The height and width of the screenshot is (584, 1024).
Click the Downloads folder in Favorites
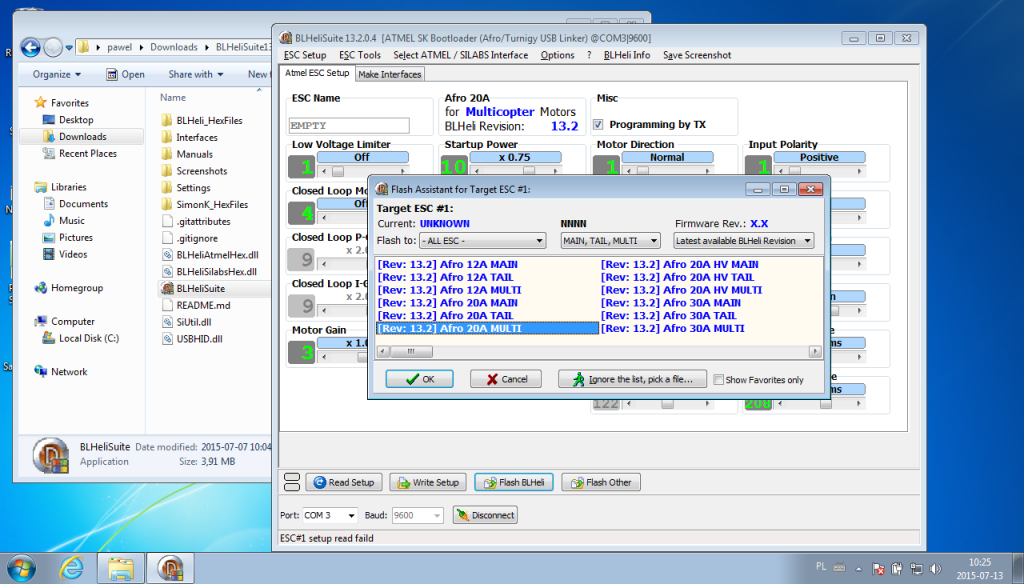pos(82,137)
